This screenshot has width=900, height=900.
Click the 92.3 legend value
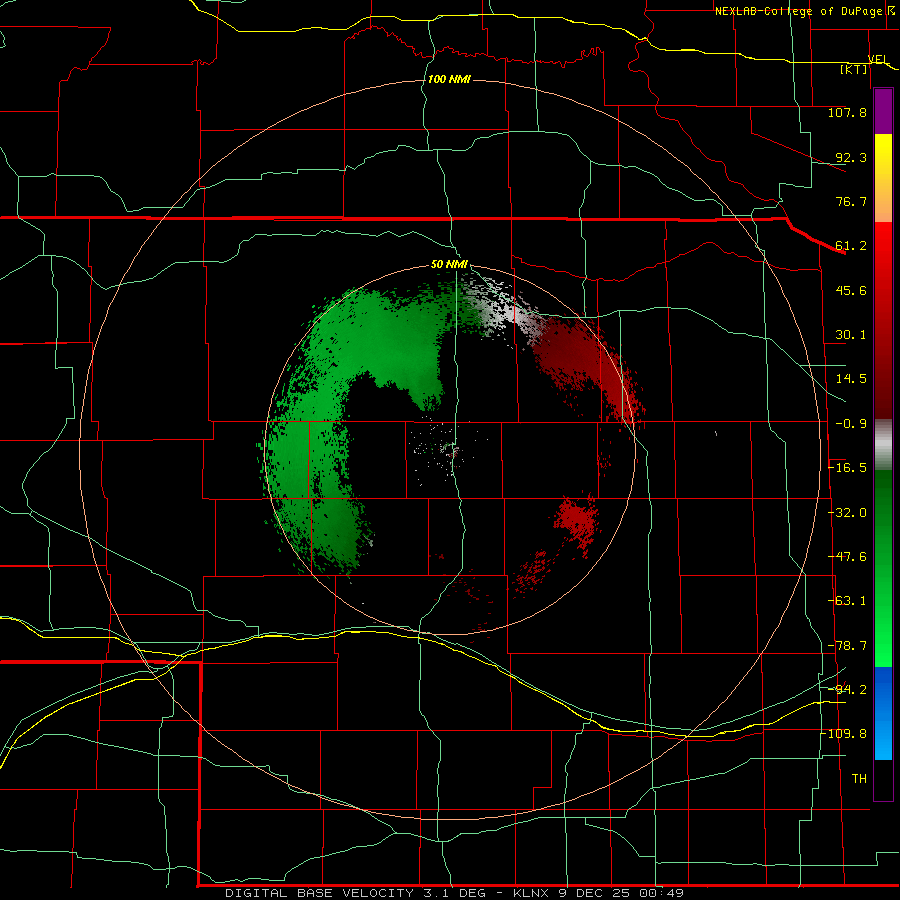click(851, 157)
